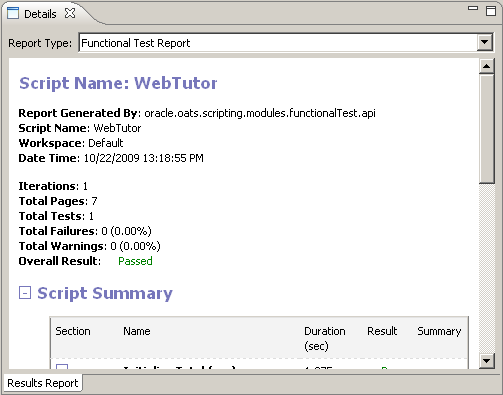
Task: Click the Total Pages: 7 line
Action: click(x=58, y=201)
